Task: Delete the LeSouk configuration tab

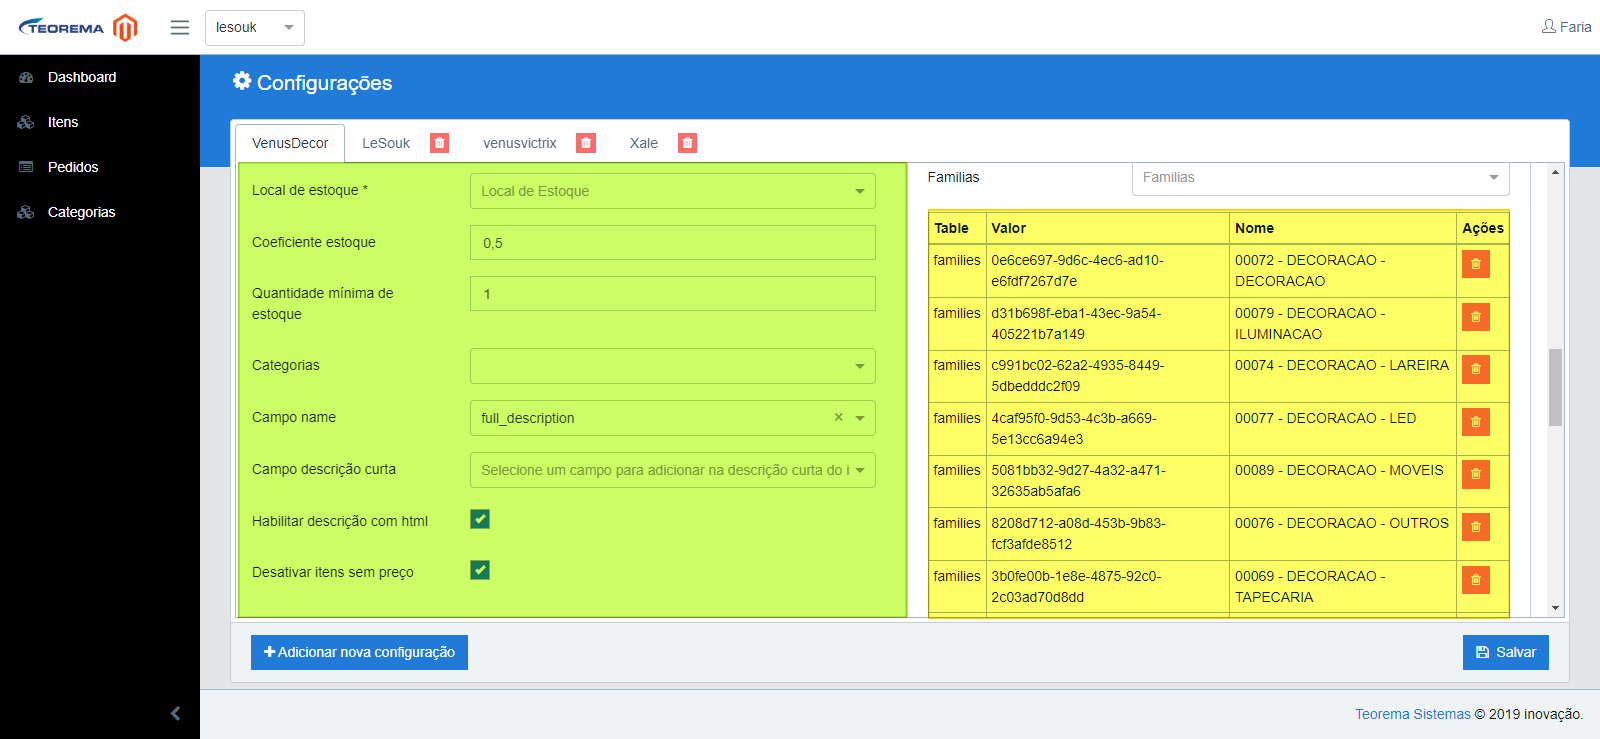Action: [439, 143]
